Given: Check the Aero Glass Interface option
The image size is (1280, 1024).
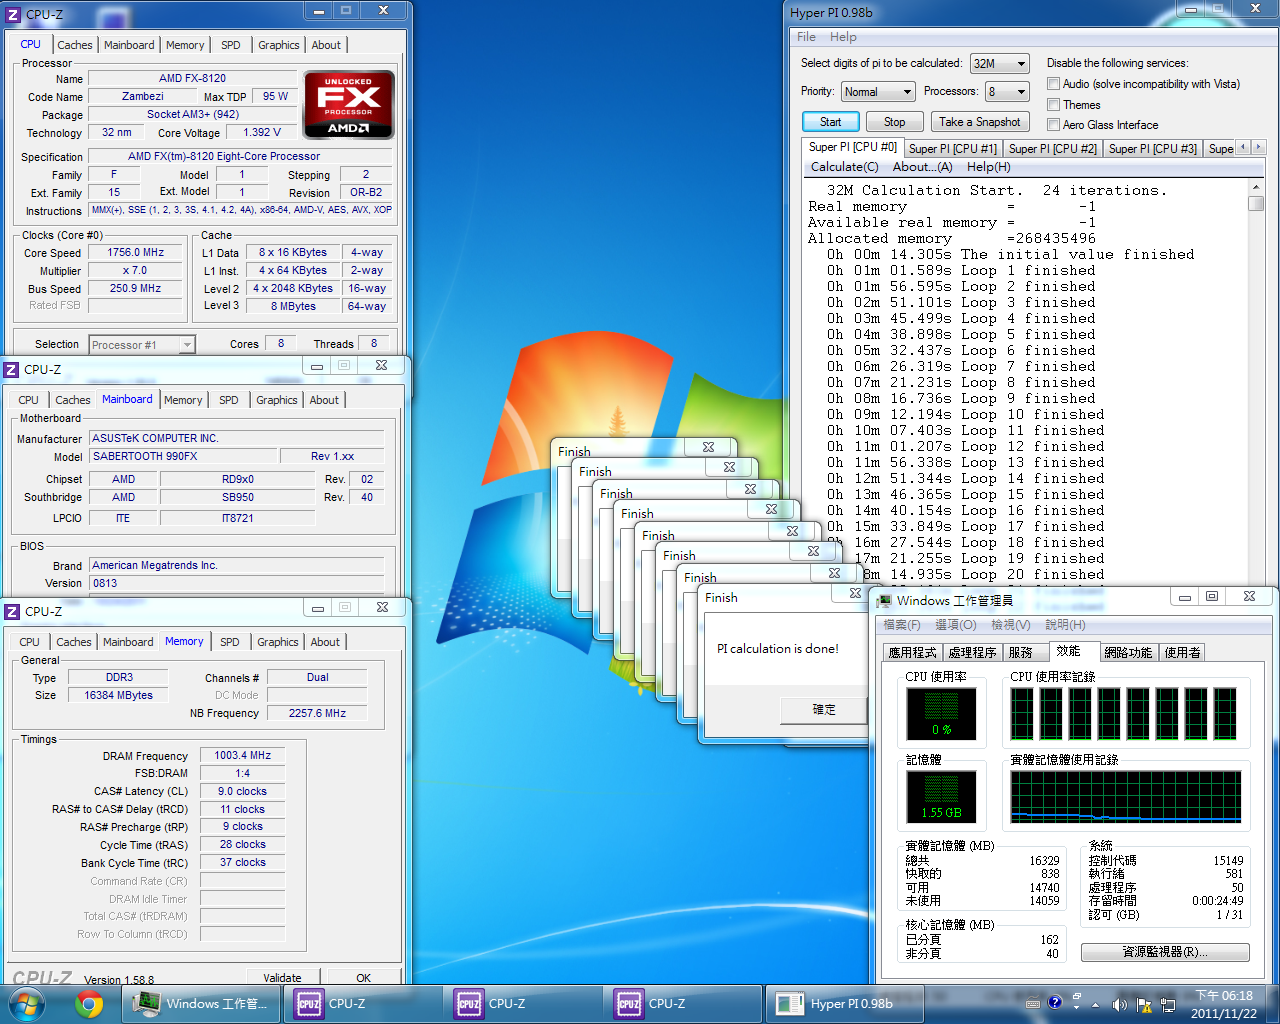Looking at the screenshot, I should [x=1053, y=125].
